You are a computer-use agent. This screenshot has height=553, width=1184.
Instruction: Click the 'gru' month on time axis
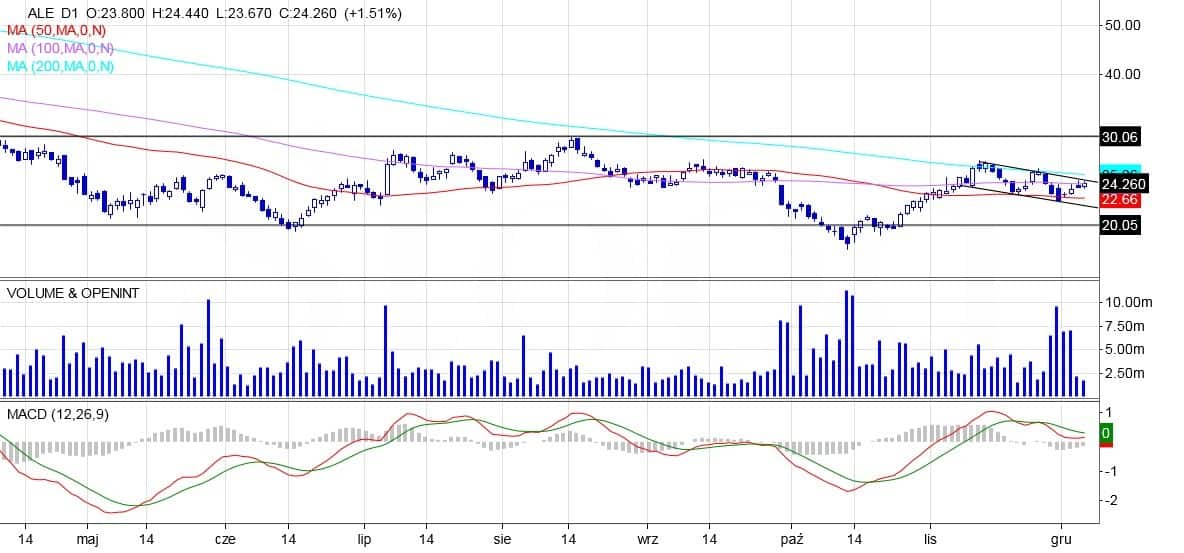point(1062,539)
